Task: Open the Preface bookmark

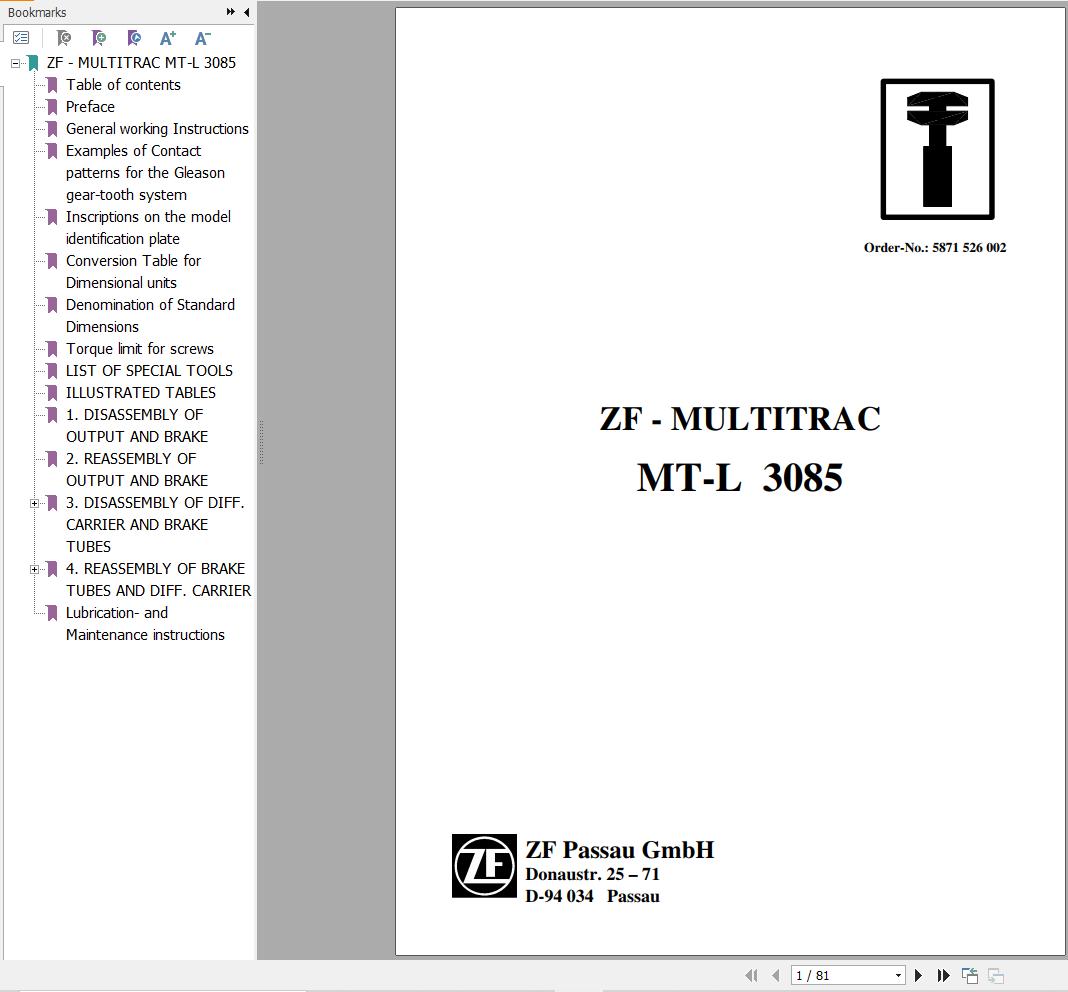Action: coord(90,107)
